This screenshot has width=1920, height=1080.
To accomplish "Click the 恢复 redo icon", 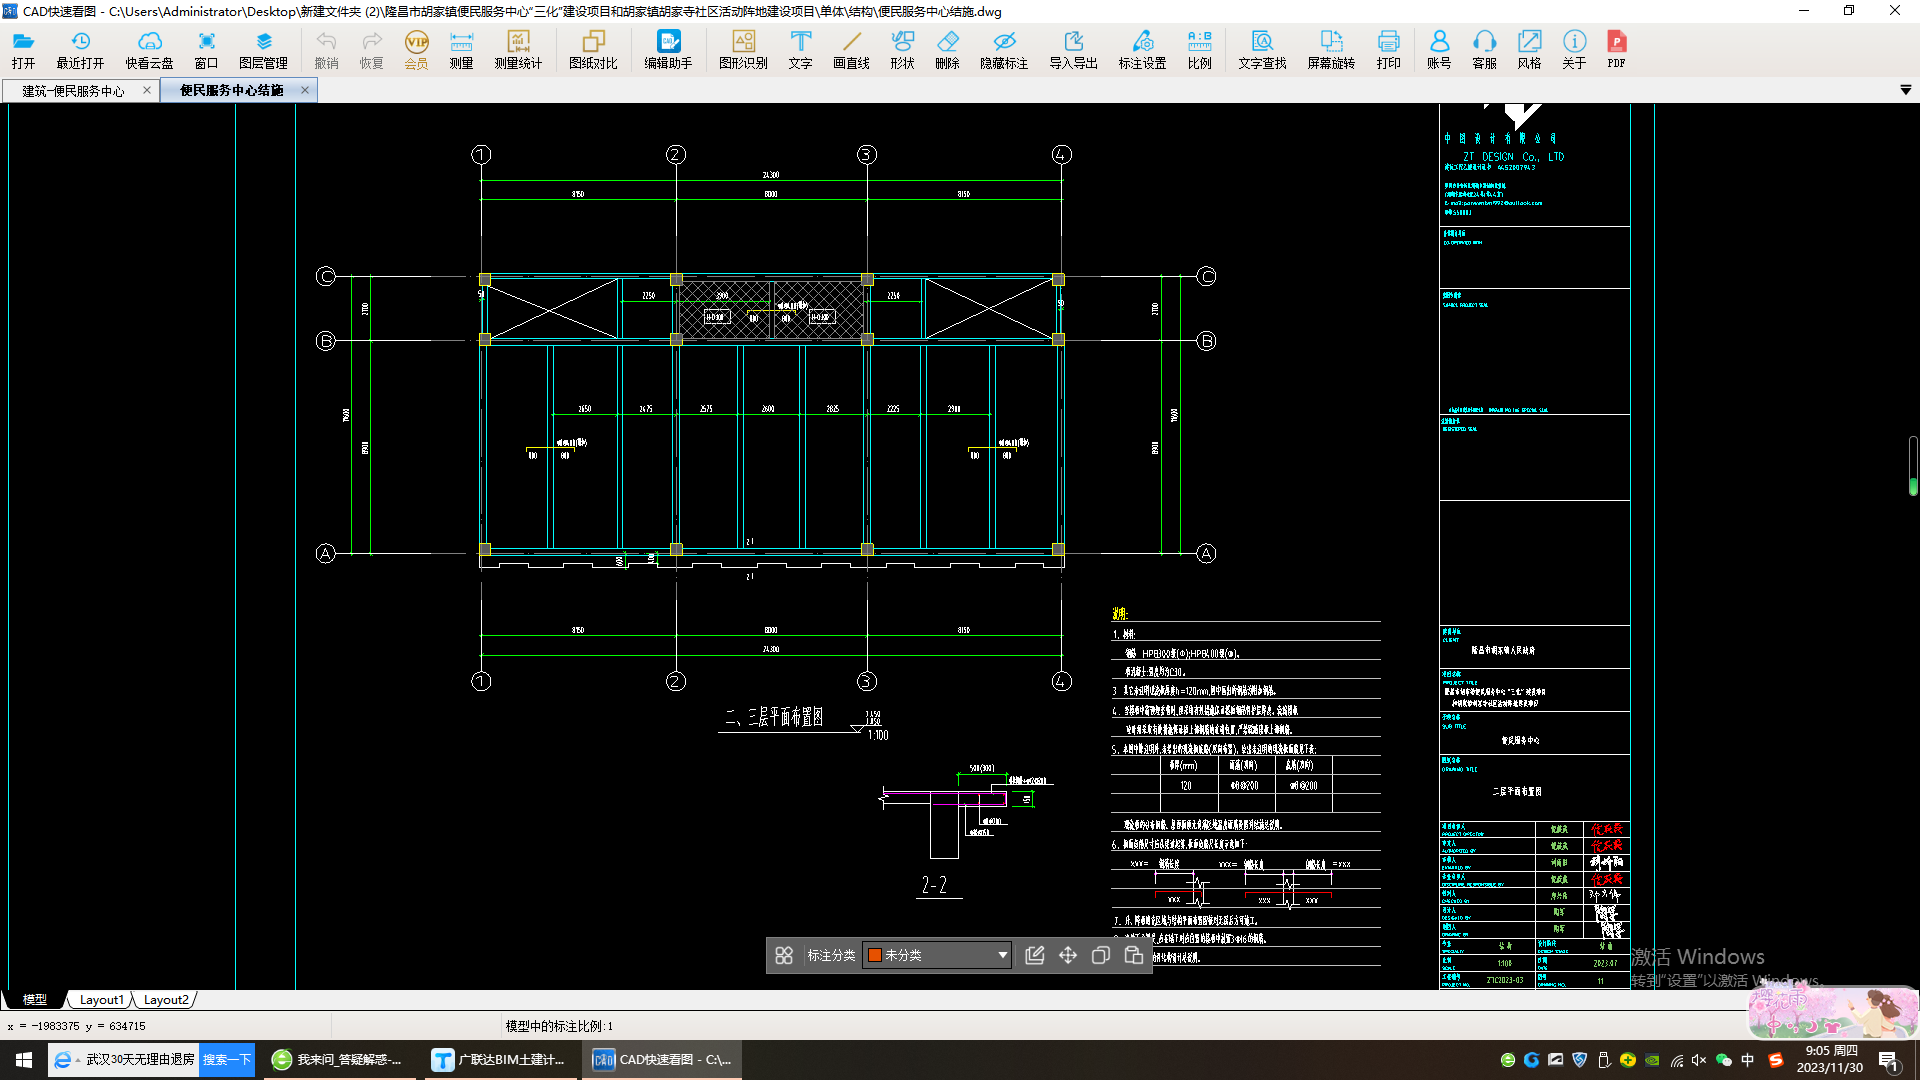I will click(x=371, y=49).
